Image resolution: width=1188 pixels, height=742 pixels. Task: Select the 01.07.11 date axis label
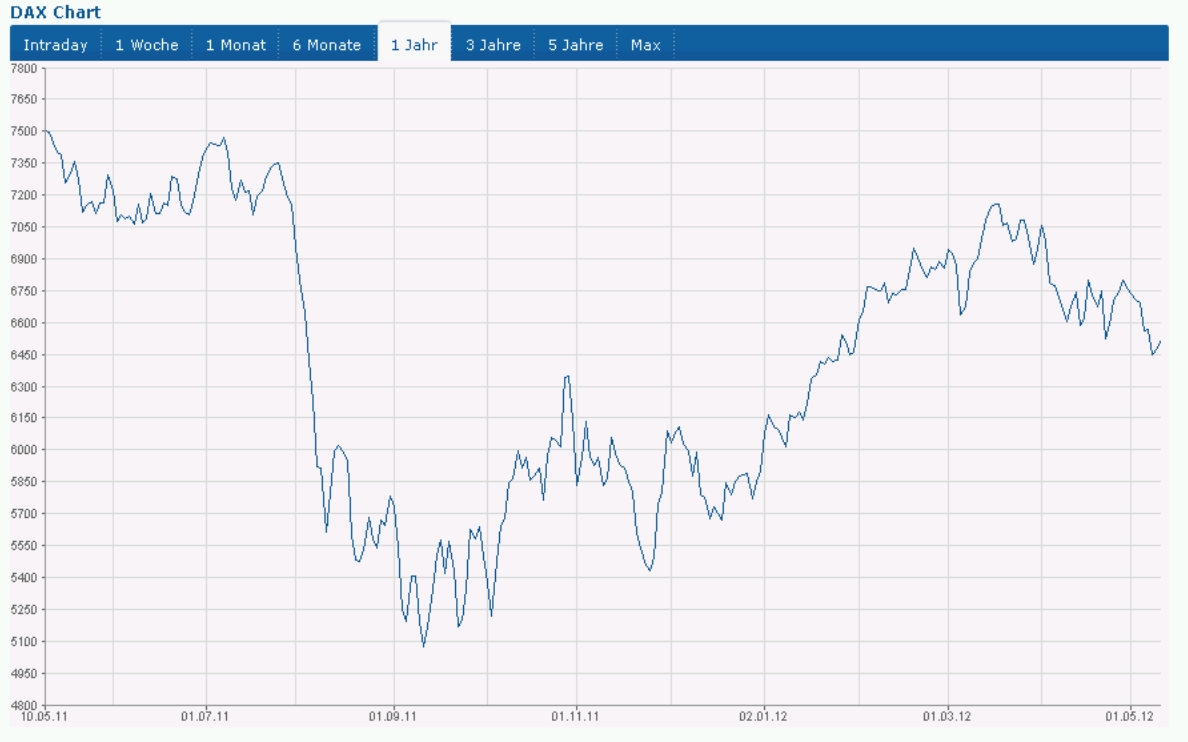click(x=203, y=716)
